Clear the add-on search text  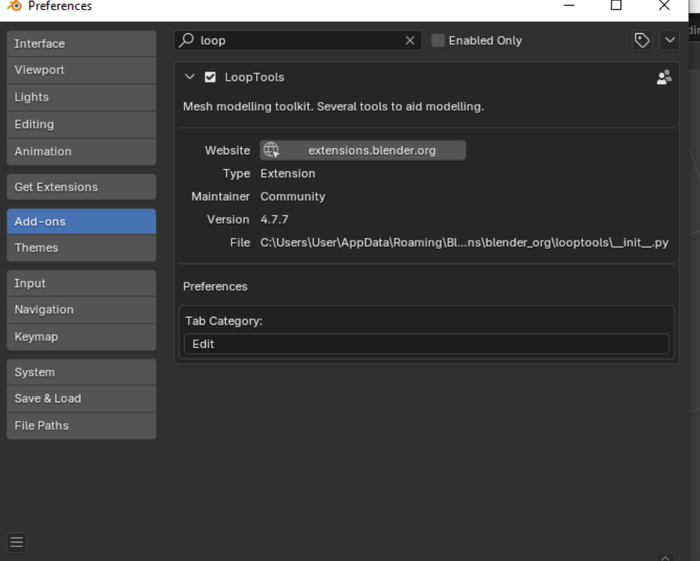point(410,40)
